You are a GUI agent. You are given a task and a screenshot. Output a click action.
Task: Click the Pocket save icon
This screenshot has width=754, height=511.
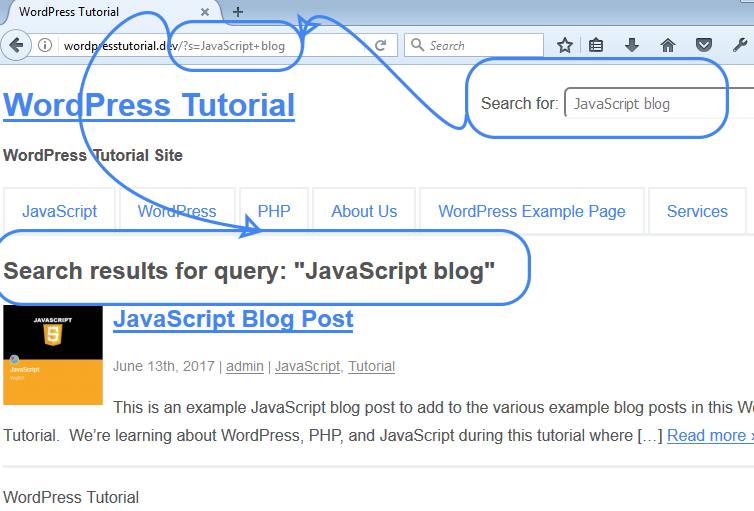pyautogui.click(x=704, y=45)
